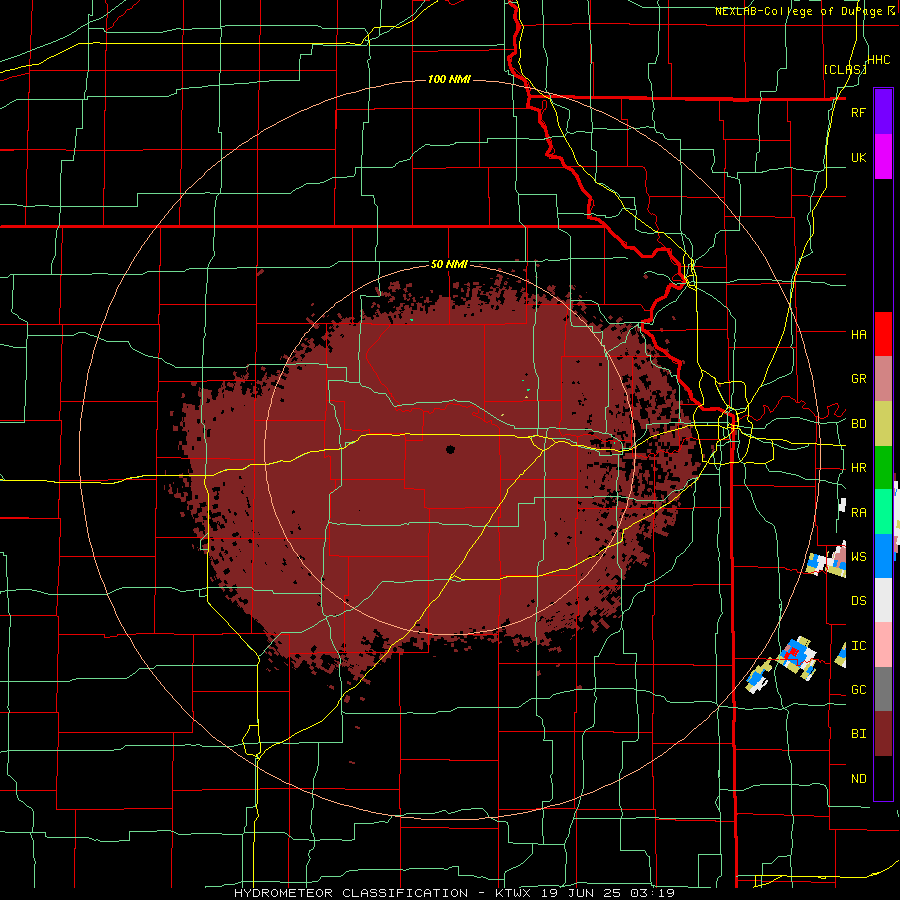The height and width of the screenshot is (900, 900).
Task: Click the "50 NMI" range ring label
Action: coord(449,265)
